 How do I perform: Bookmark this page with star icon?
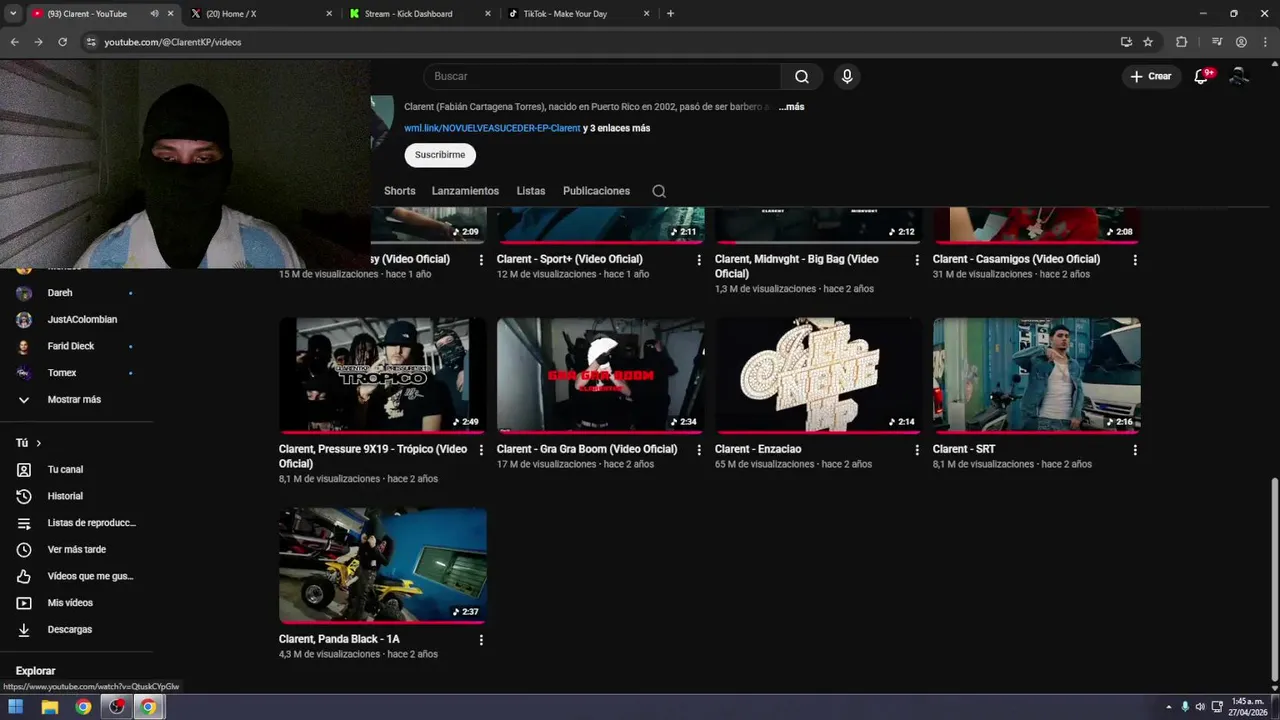(x=1148, y=42)
